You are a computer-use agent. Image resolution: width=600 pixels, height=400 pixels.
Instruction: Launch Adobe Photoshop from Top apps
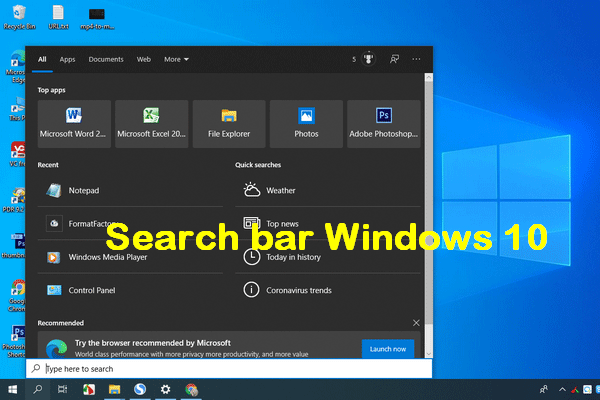pyautogui.click(x=383, y=124)
